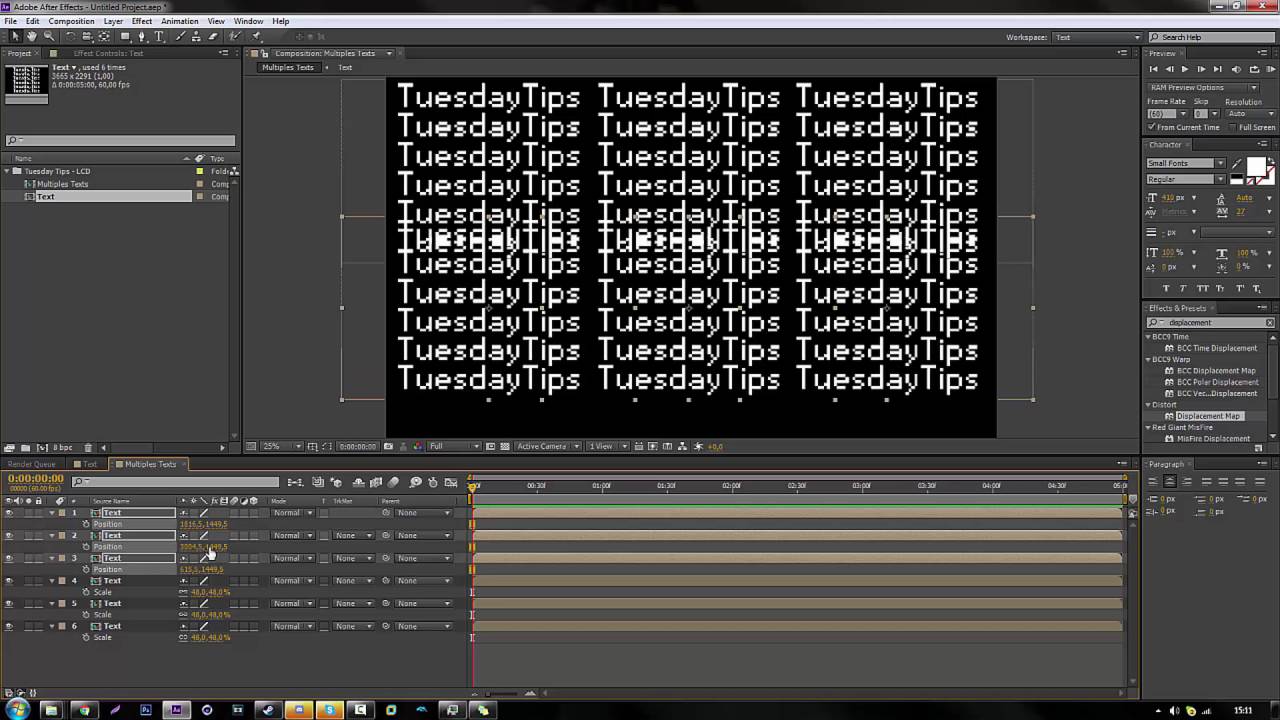This screenshot has height=720, width=1280.
Task: Open the Layer menu
Action: click(113, 21)
